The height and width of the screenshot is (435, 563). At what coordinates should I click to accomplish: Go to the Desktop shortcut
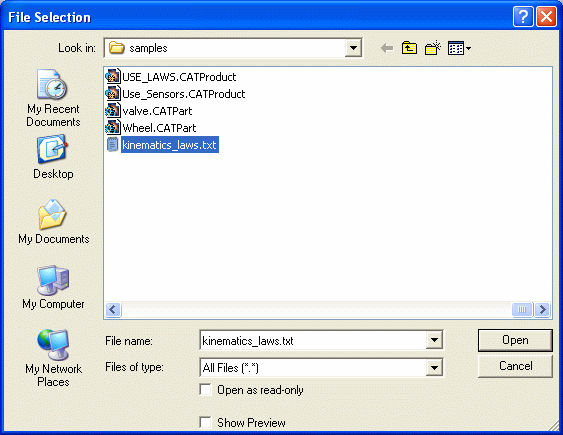53,157
